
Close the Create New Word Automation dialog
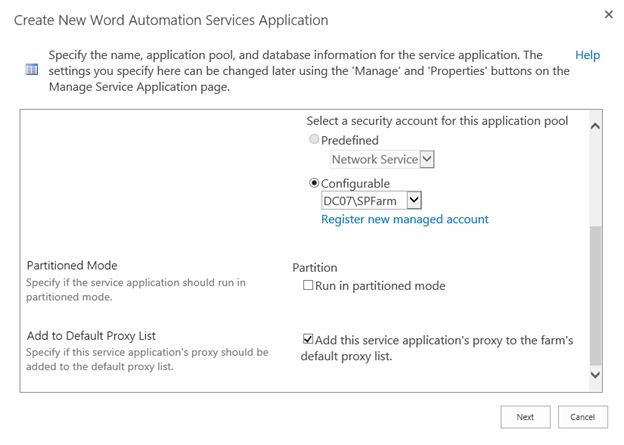[x=609, y=15]
